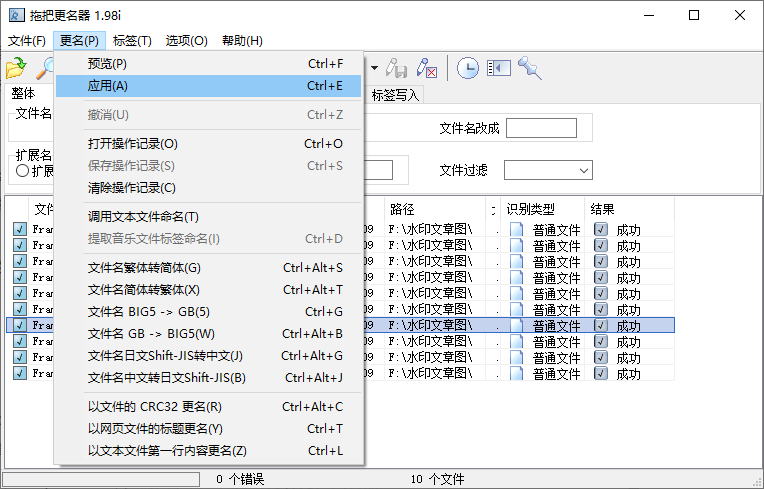The height and width of the screenshot is (489, 764).
Task: Select 清除操作记录(C) menu entry
Action: pos(209,188)
